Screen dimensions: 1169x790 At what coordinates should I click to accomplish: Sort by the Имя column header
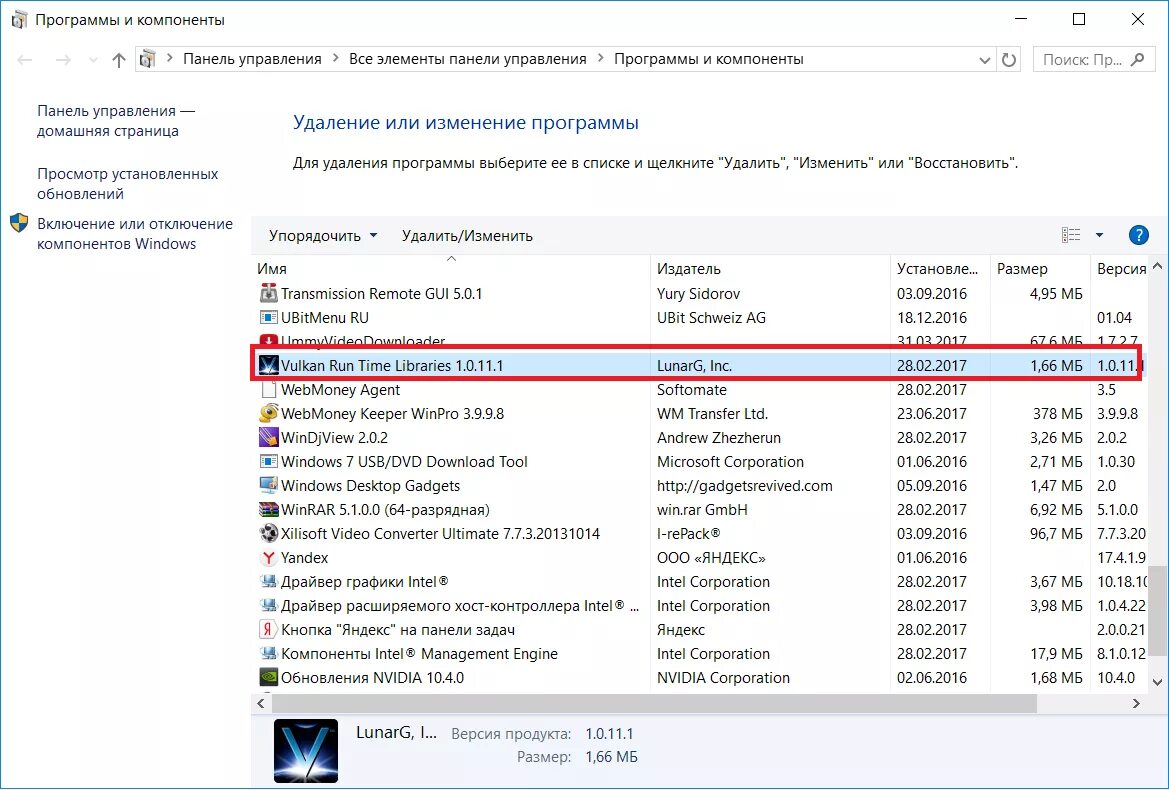pos(451,268)
